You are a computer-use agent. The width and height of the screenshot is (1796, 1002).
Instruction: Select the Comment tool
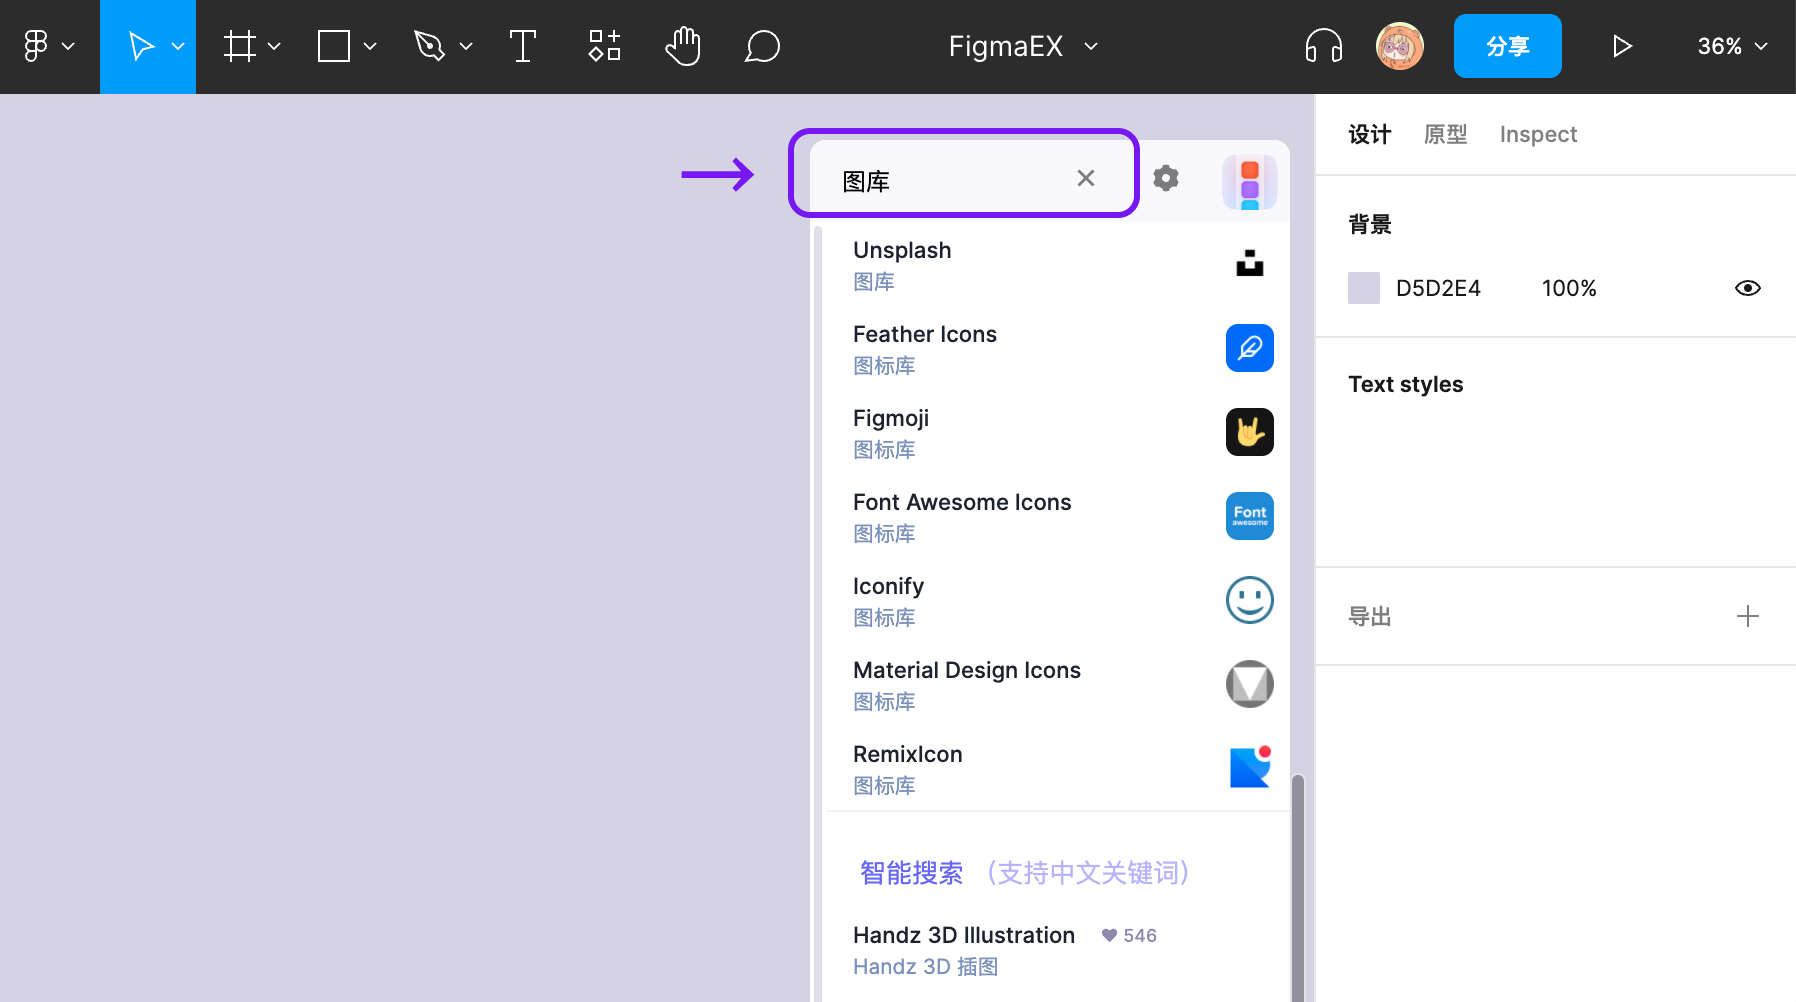762,46
